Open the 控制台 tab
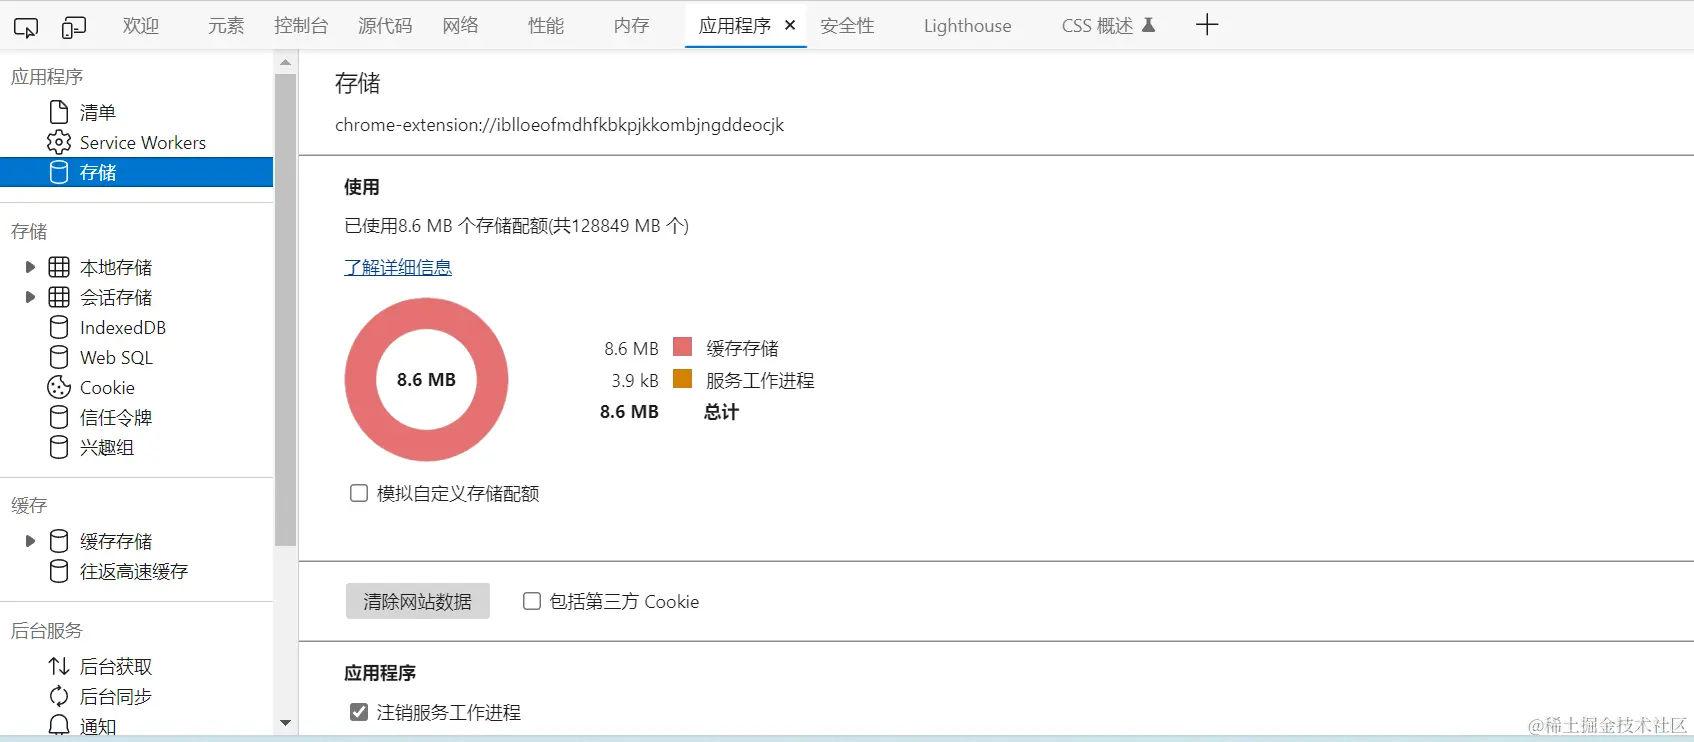The image size is (1694, 742). [x=301, y=26]
